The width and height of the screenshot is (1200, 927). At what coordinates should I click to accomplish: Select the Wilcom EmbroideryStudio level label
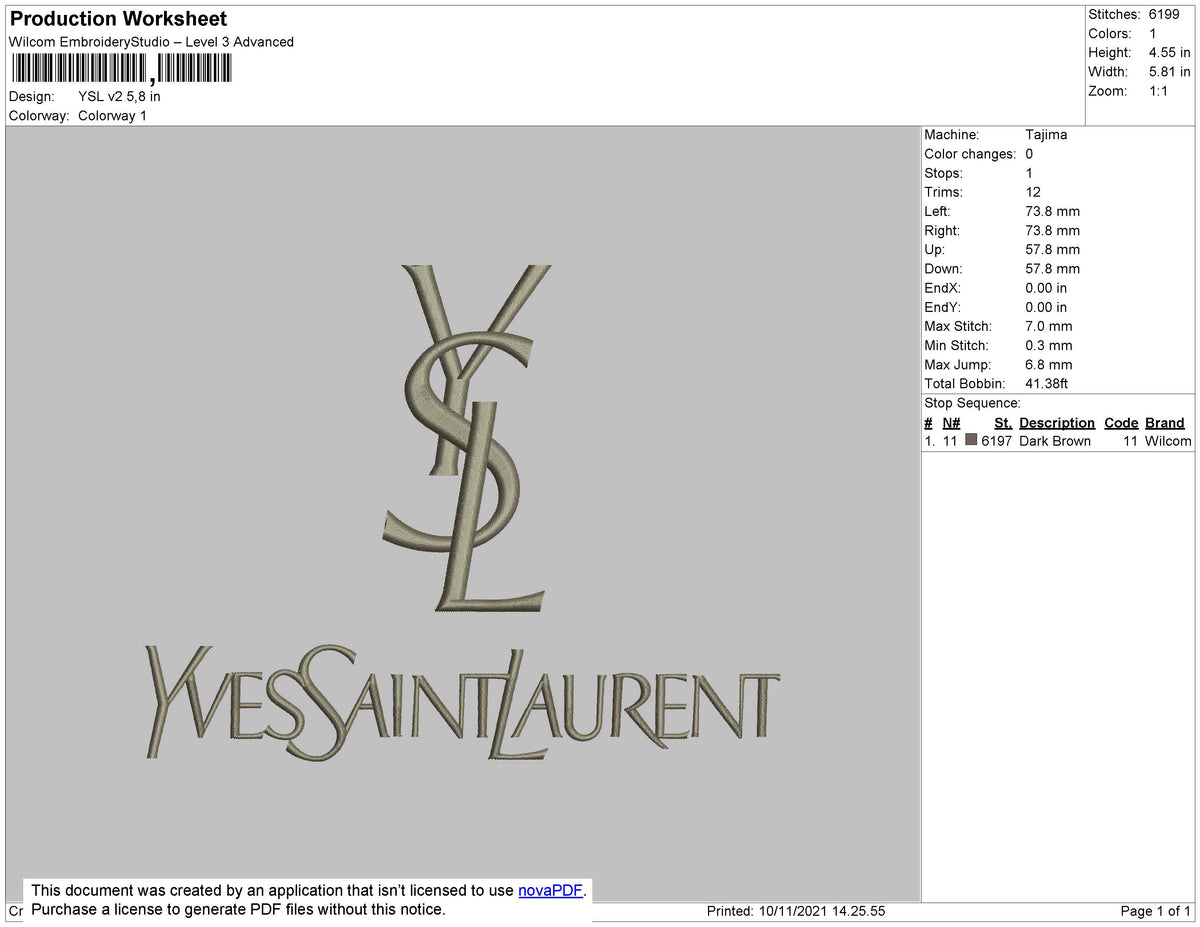click(x=150, y=42)
